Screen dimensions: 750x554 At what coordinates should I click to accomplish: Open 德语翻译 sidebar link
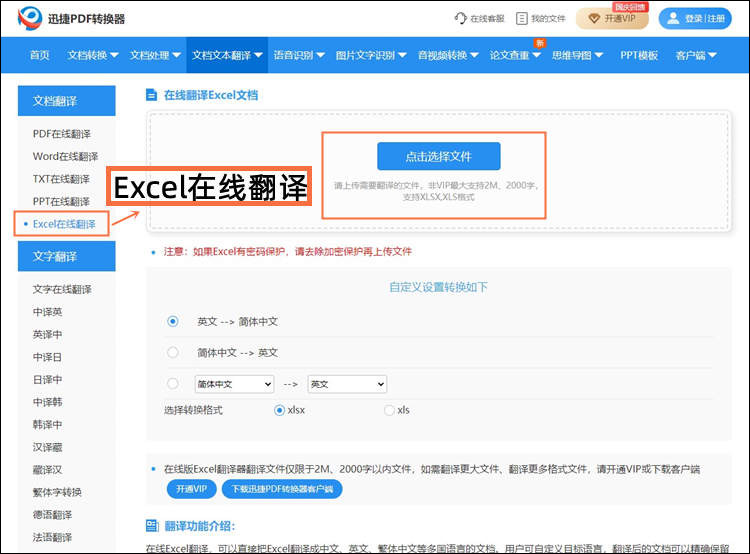53,515
